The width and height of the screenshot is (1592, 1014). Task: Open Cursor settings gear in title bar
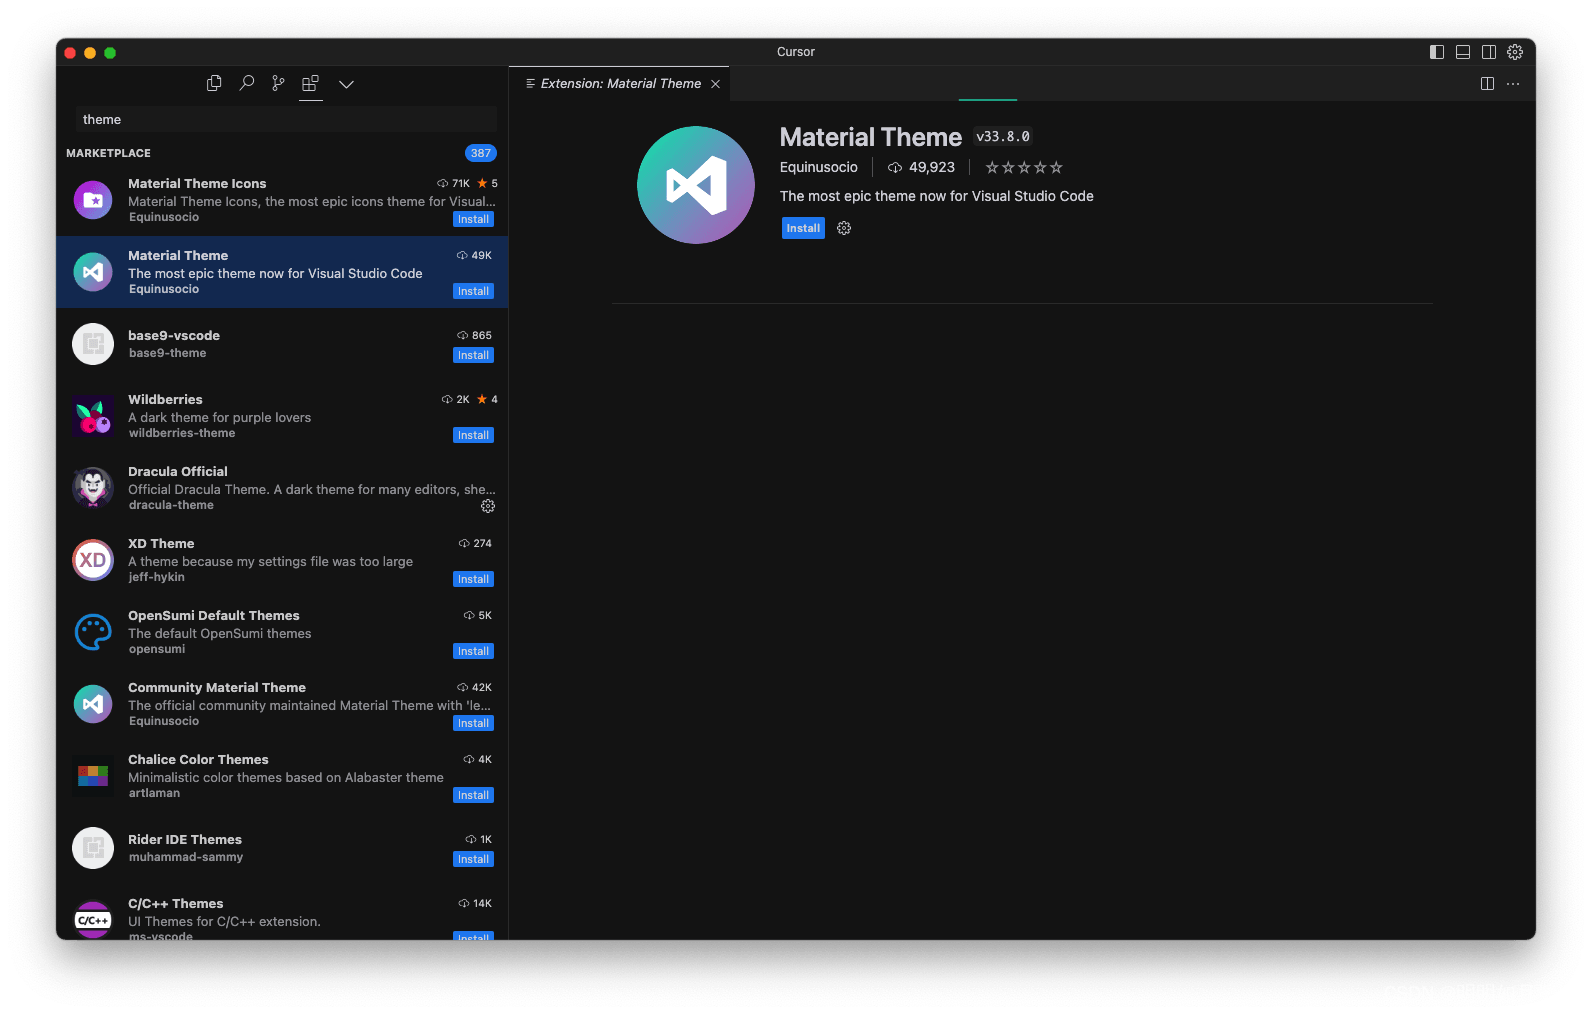point(1515,52)
